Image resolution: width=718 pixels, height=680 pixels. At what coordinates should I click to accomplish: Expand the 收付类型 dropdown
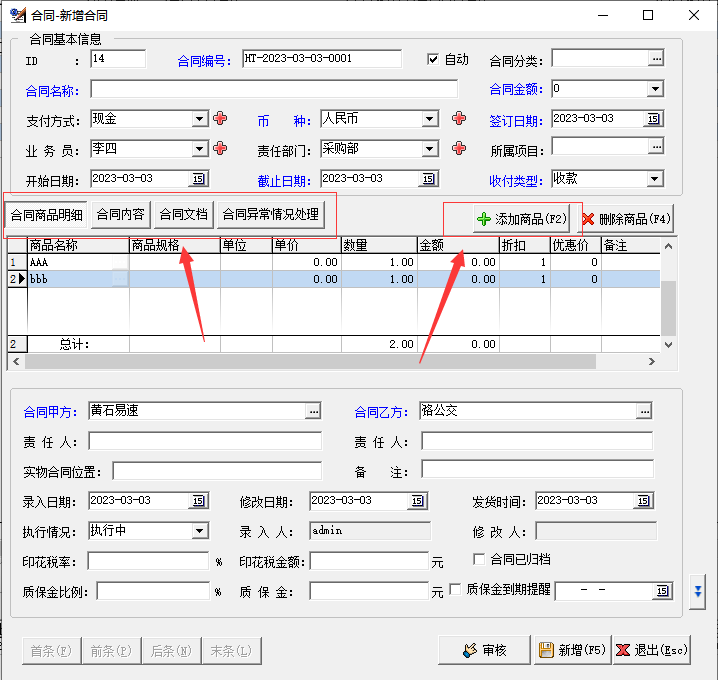coord(655,179)
